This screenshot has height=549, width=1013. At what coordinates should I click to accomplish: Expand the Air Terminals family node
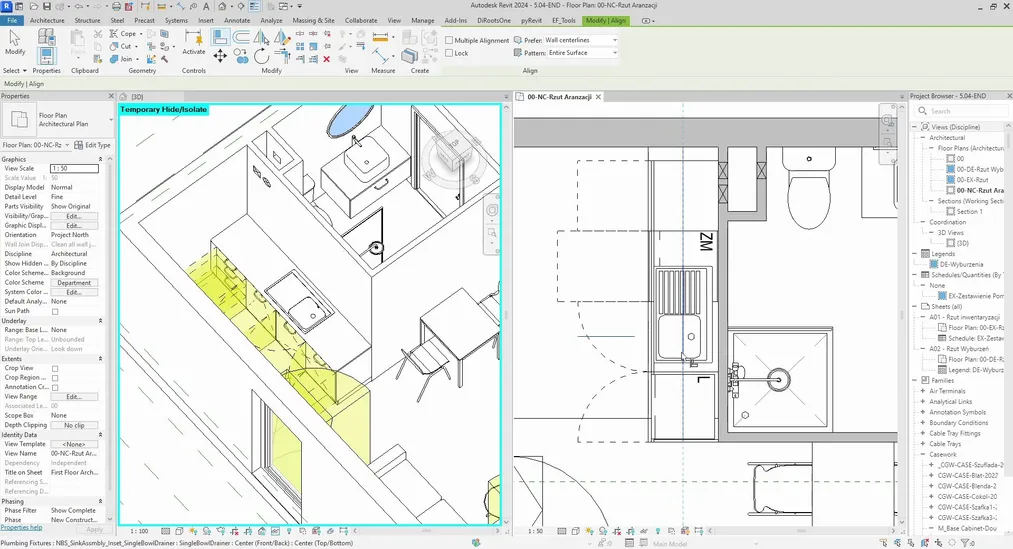(x=923, y=391)
